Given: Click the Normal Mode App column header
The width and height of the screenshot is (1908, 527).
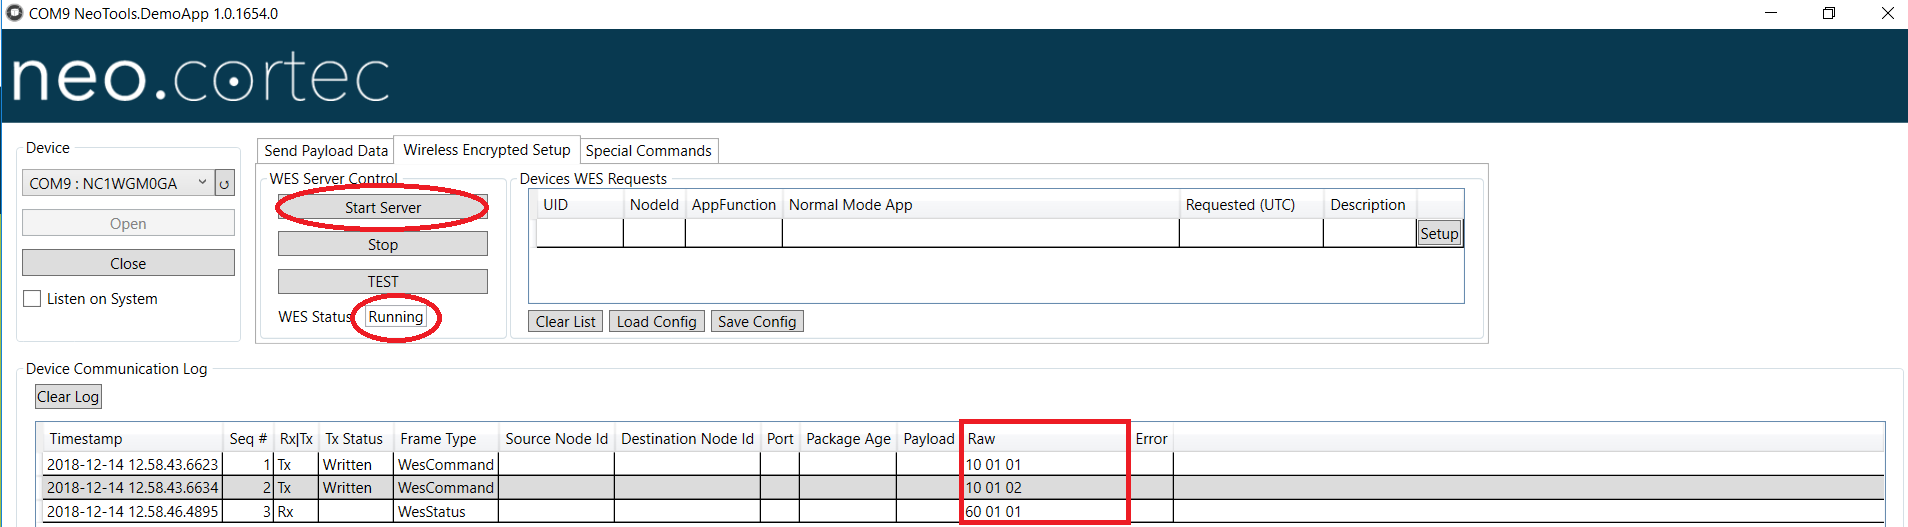Looking at the screenshot, I should 981,204.
